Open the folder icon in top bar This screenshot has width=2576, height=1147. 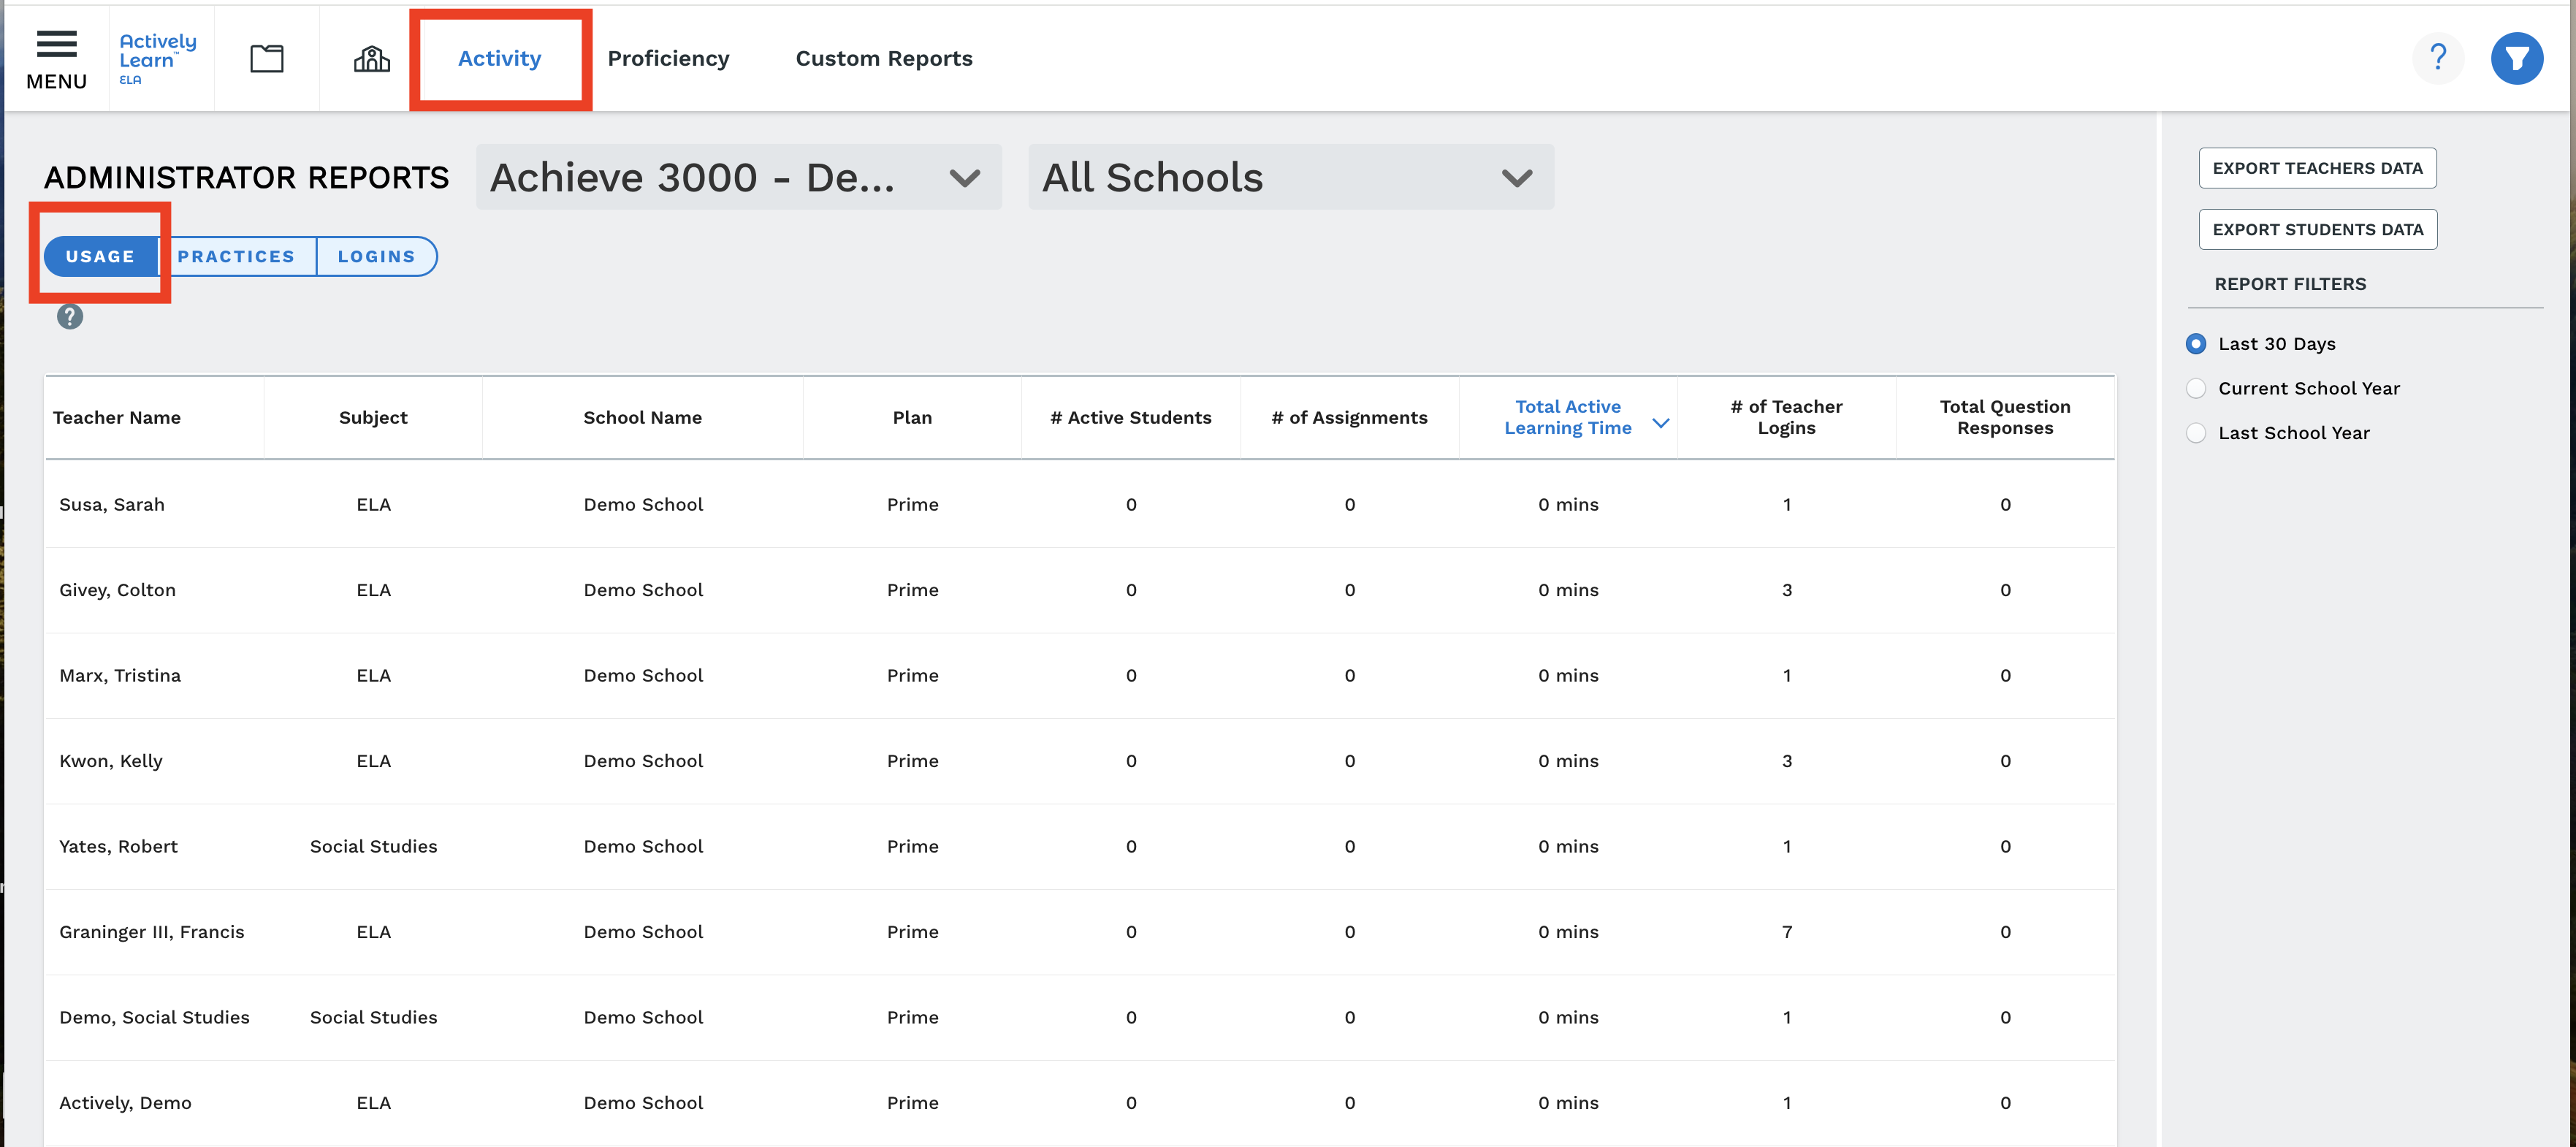266,59
